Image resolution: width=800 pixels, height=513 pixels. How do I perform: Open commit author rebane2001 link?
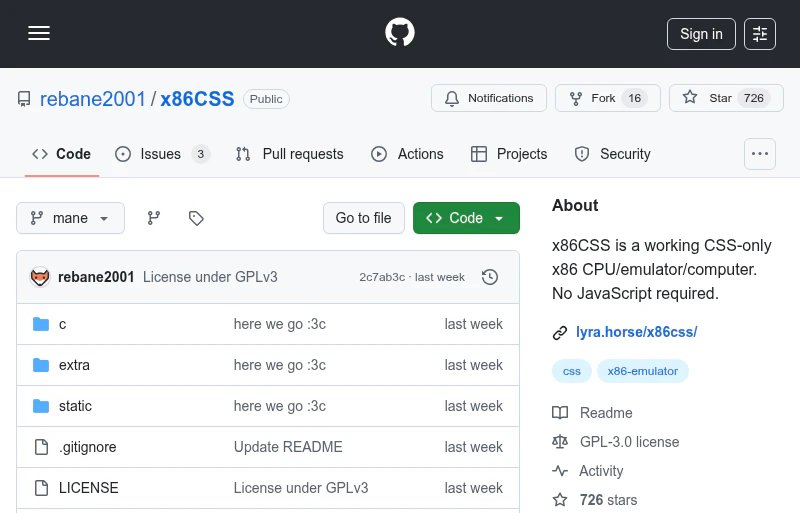coord(96,277)
